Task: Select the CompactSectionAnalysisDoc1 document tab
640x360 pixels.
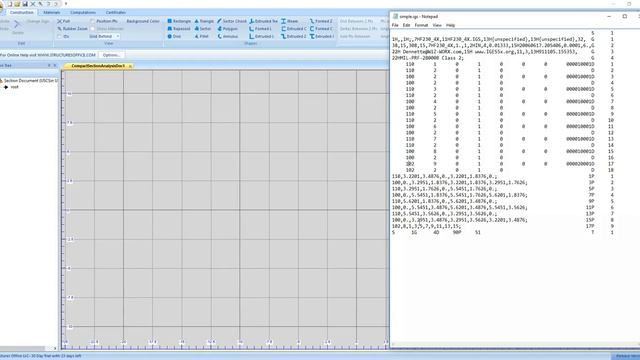Action: point(98,66)
